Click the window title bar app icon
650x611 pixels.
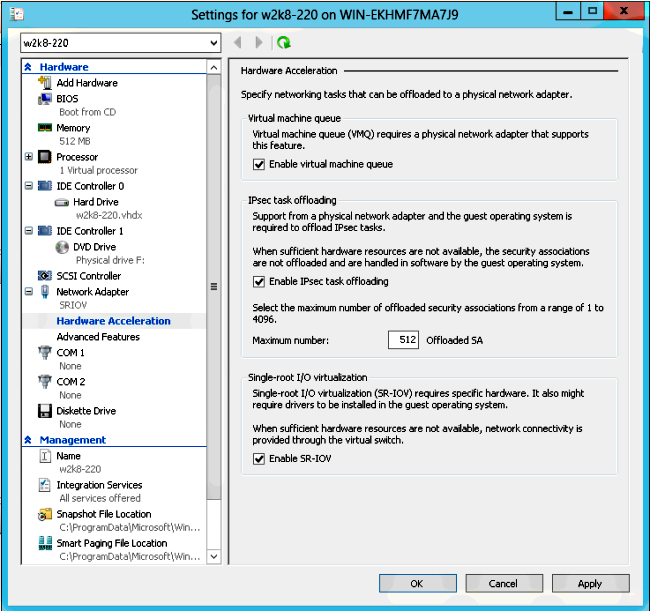click(x=17, y=15)
